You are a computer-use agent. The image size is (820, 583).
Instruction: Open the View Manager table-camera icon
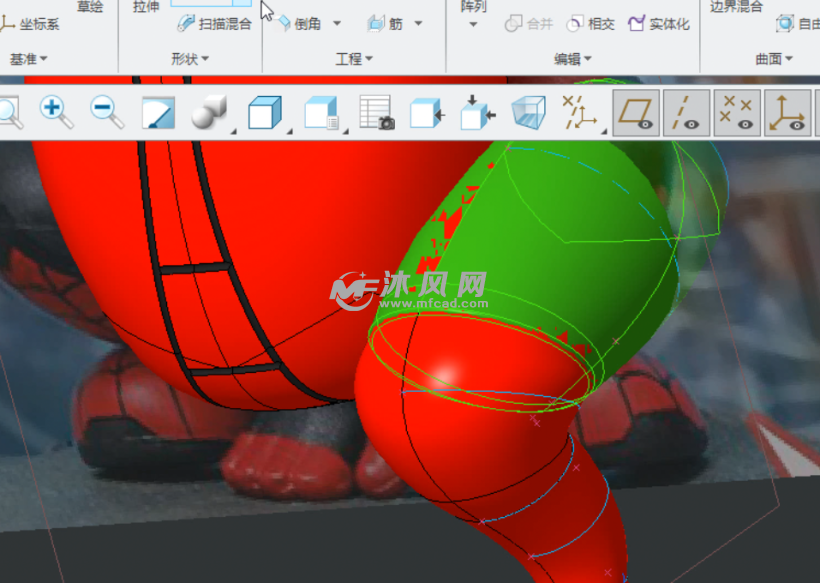(x=377, y=112)
